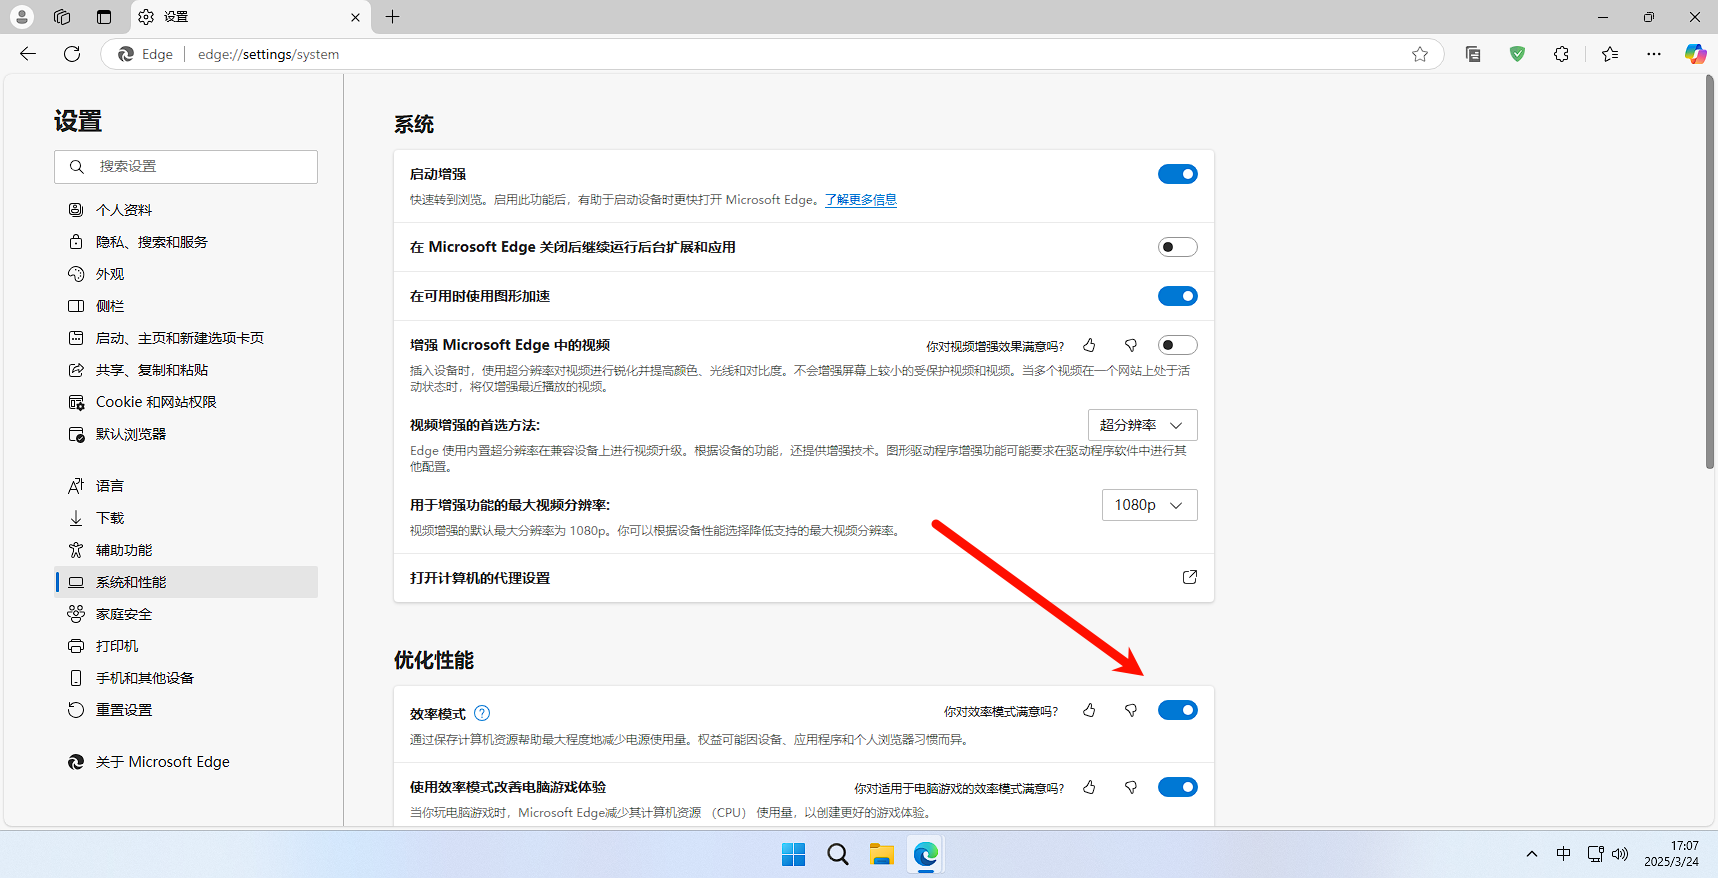This screenshot has width=1718, height=878.
Task: Open 下载 settings
Action: [186, 518]
